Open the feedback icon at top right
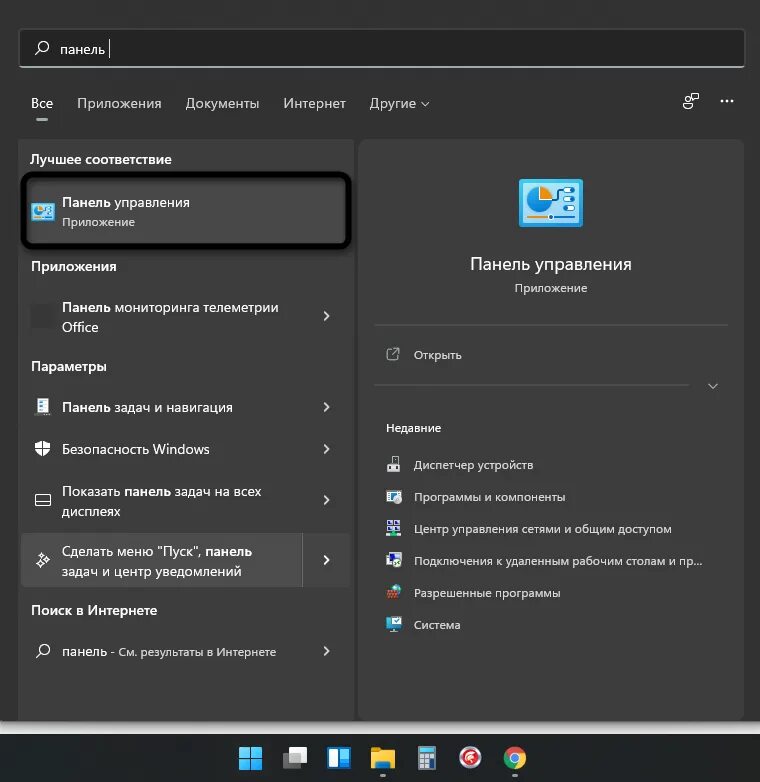The height and width of the screenshot is (782, 760). (691, 101)
